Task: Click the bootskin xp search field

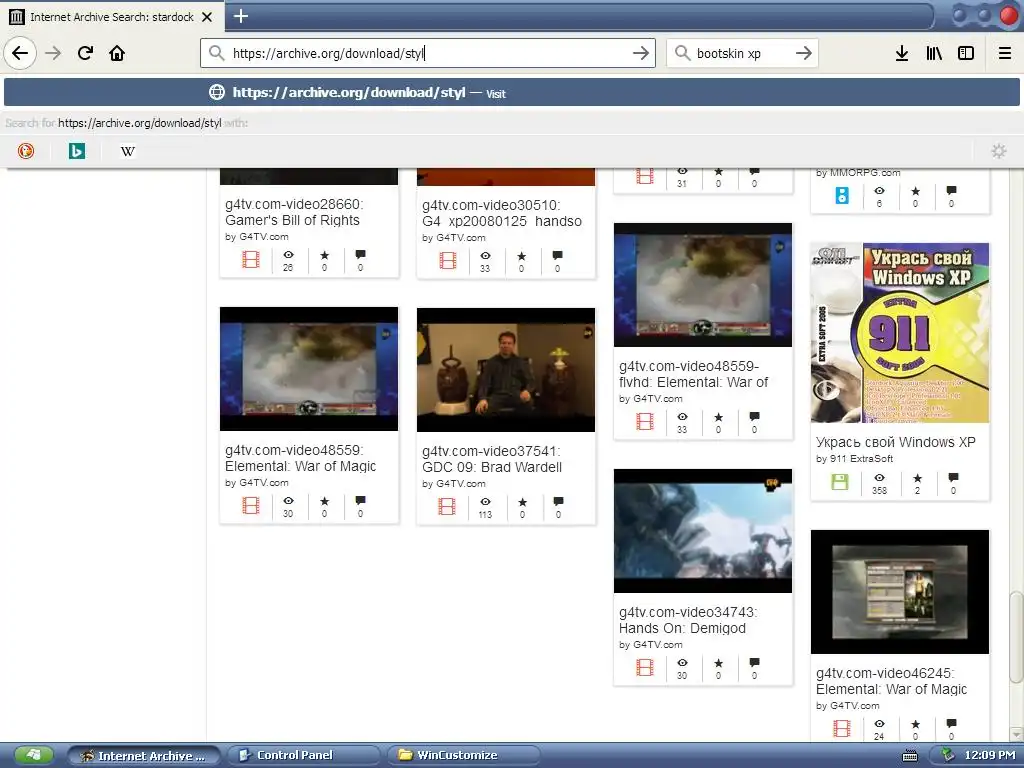Action: [742, 53]
